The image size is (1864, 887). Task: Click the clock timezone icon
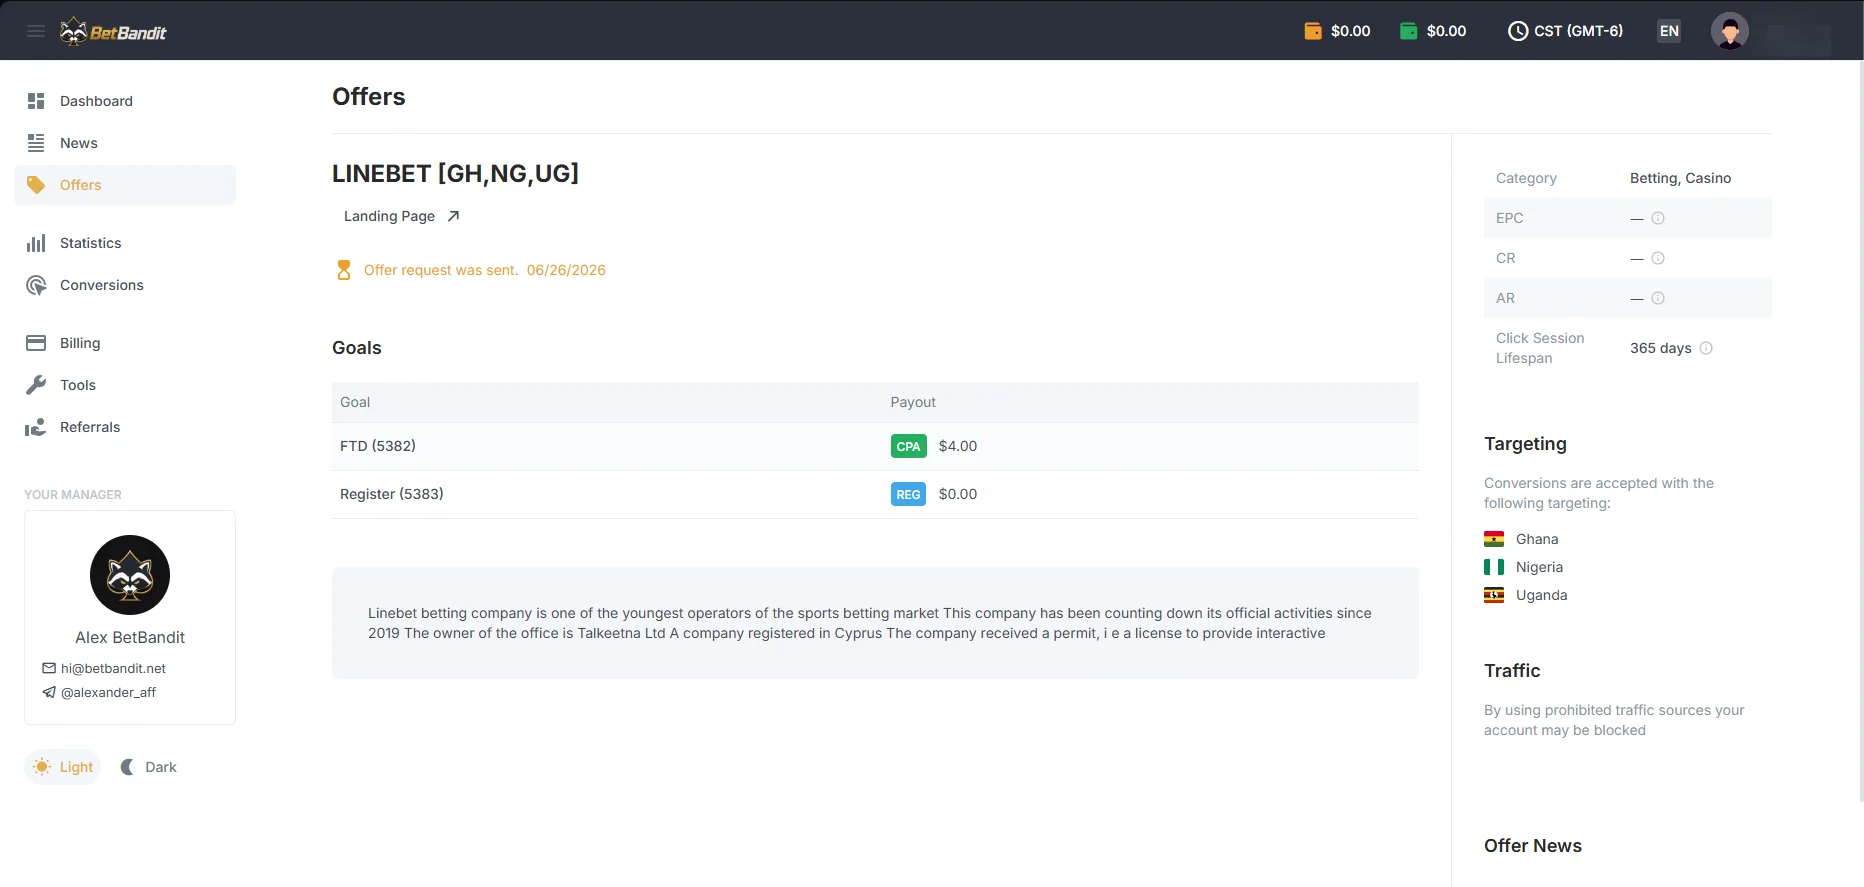coord(1518,31)
